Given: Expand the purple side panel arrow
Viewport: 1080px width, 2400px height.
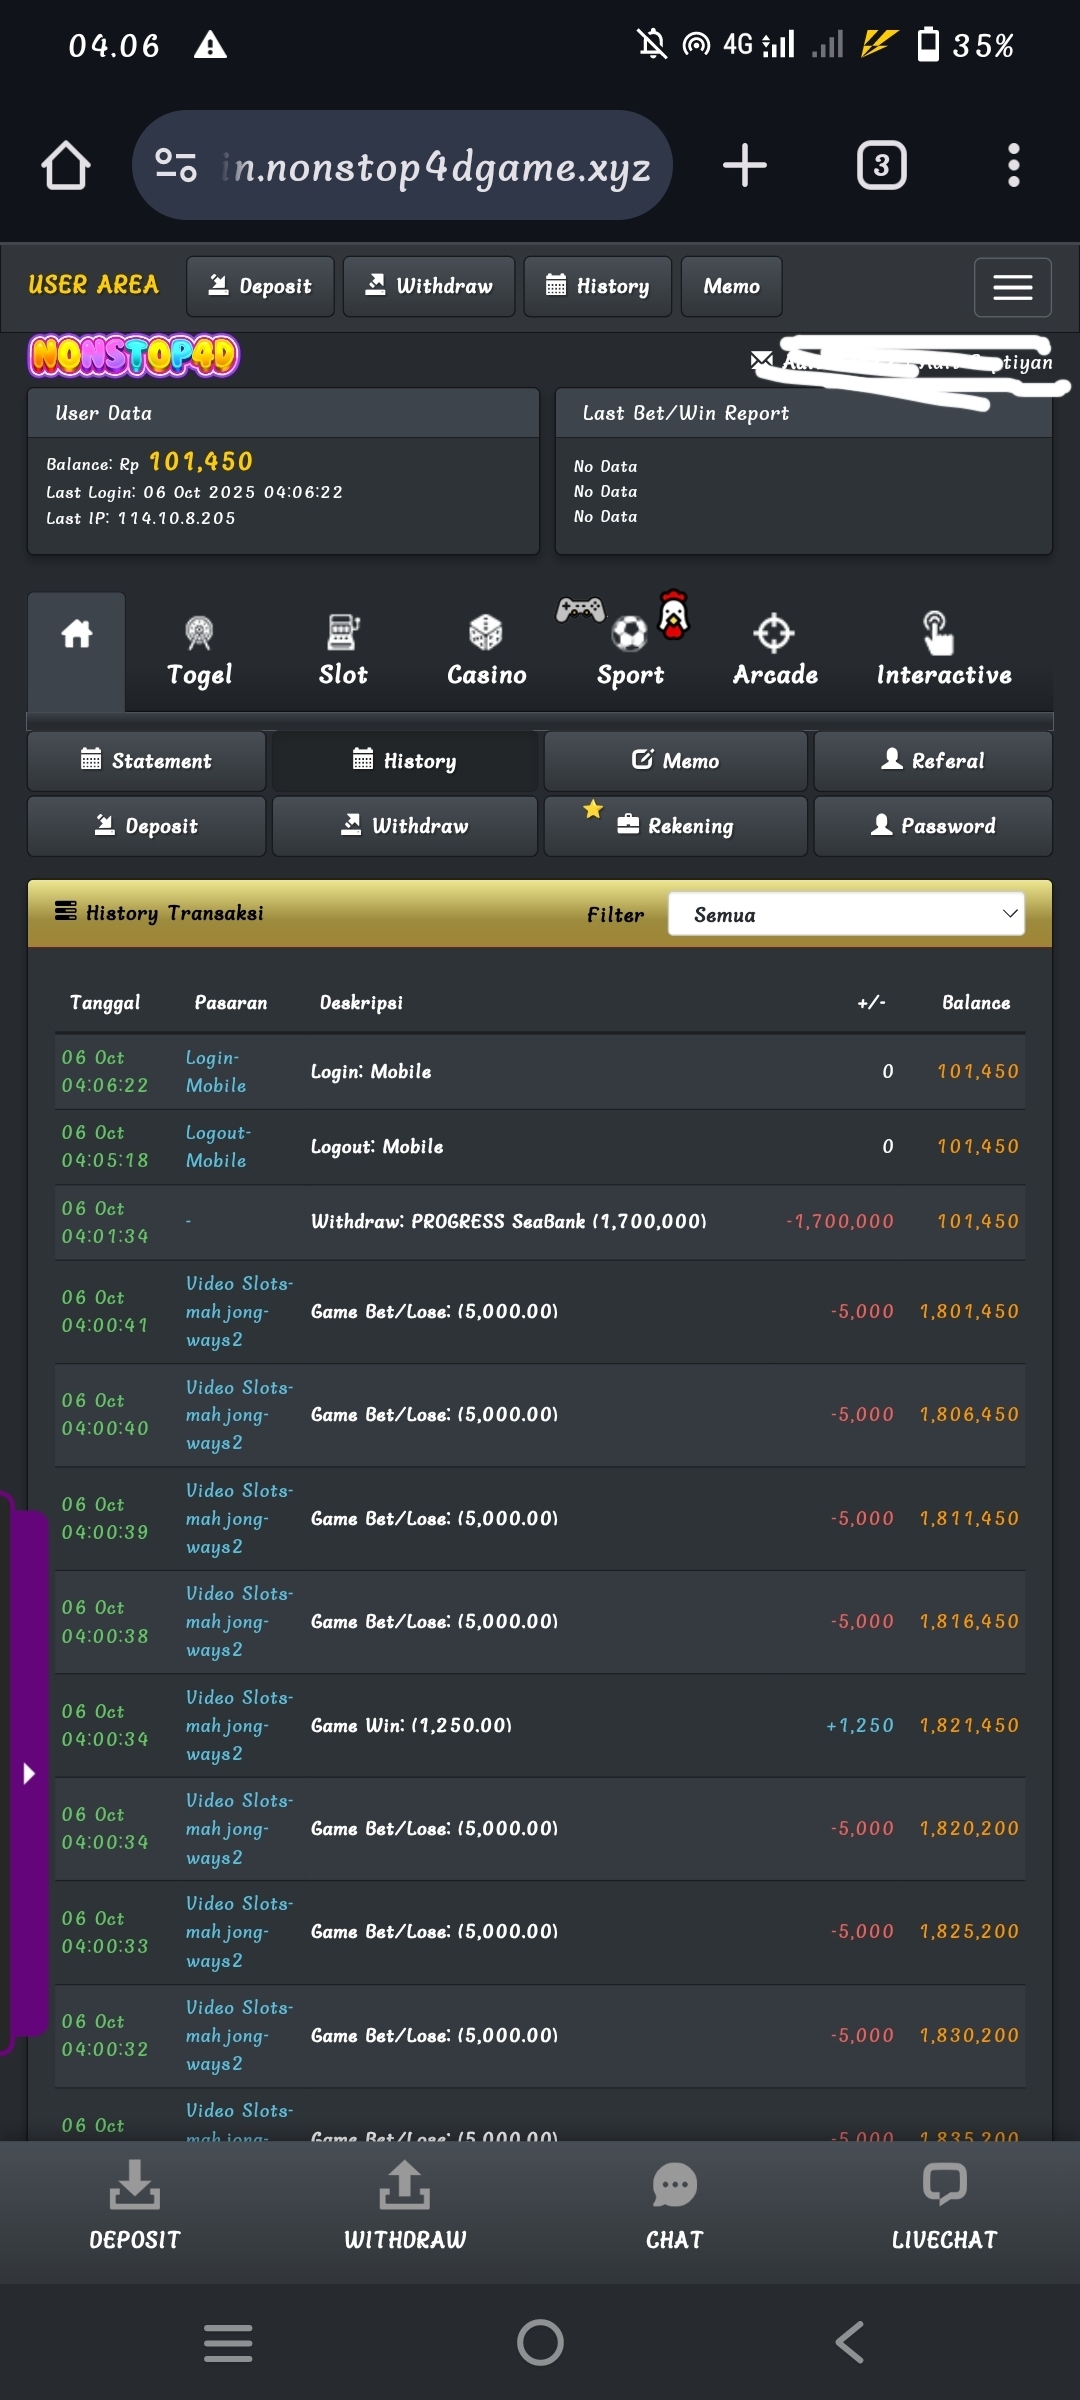Looking at the screenshot, I should point(29,1773).
